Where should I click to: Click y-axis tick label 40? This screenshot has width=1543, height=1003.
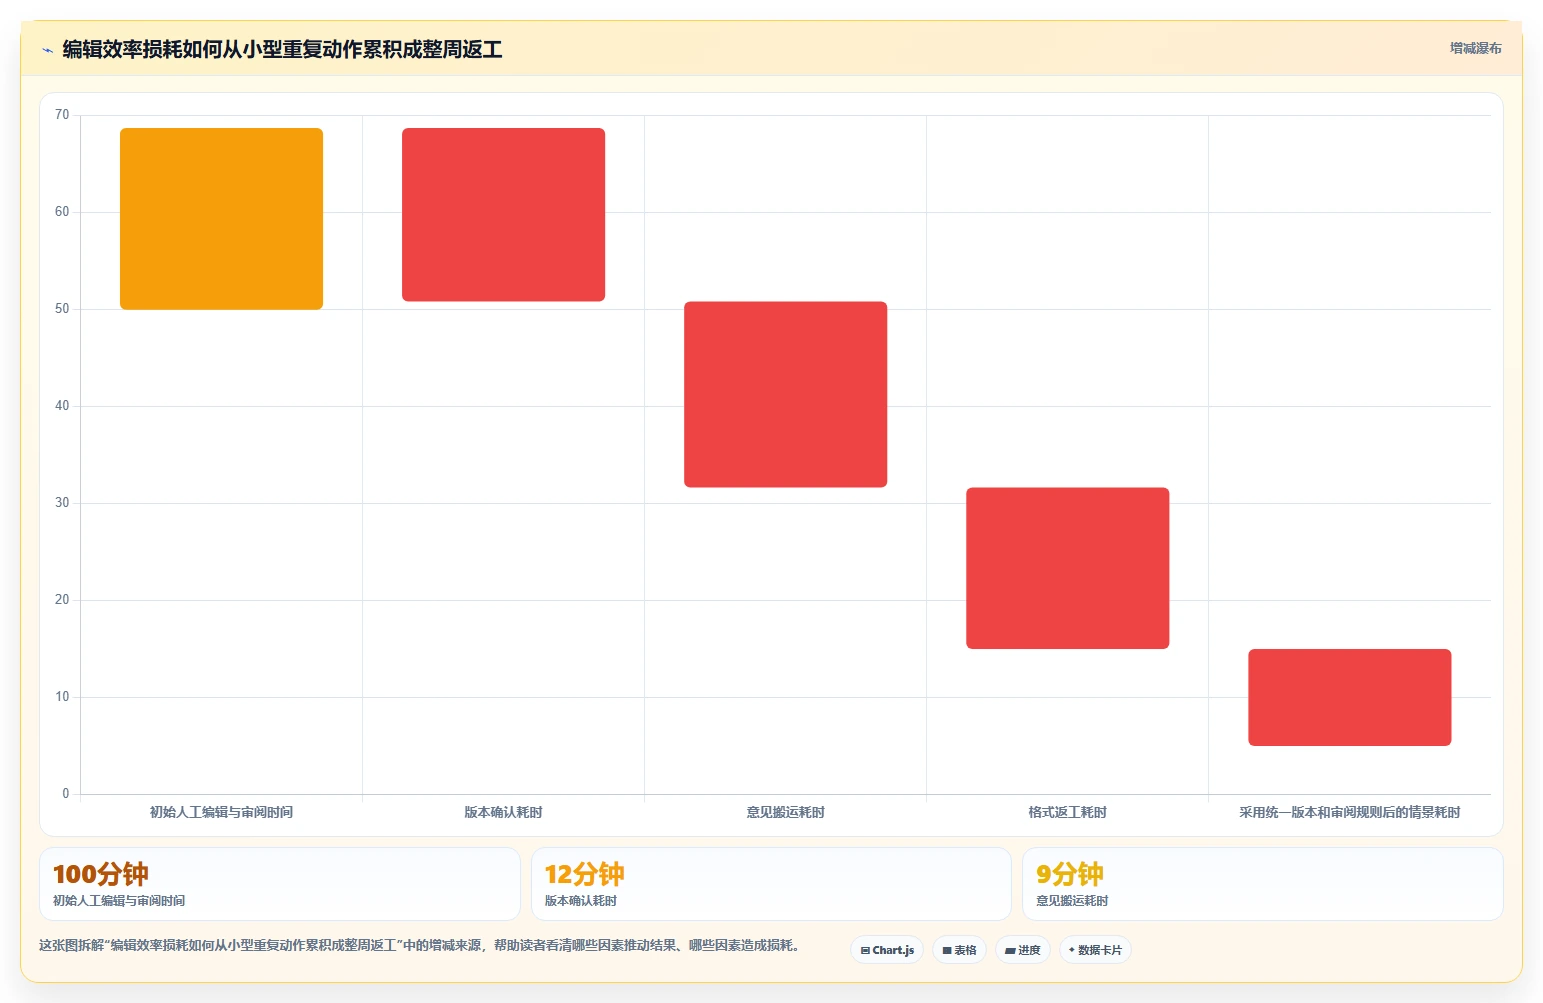point(62,406)
